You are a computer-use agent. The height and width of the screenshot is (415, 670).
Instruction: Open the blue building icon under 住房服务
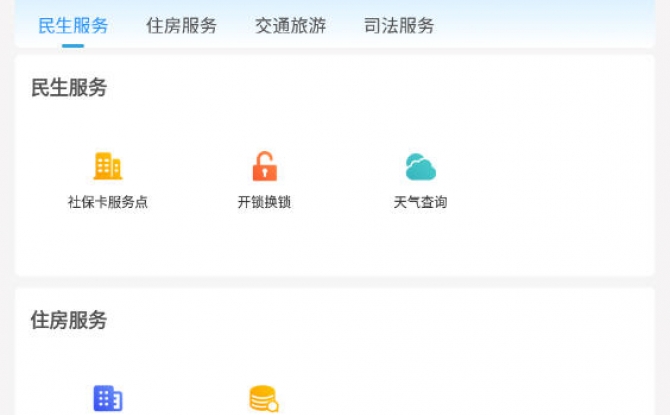(108, 398)
